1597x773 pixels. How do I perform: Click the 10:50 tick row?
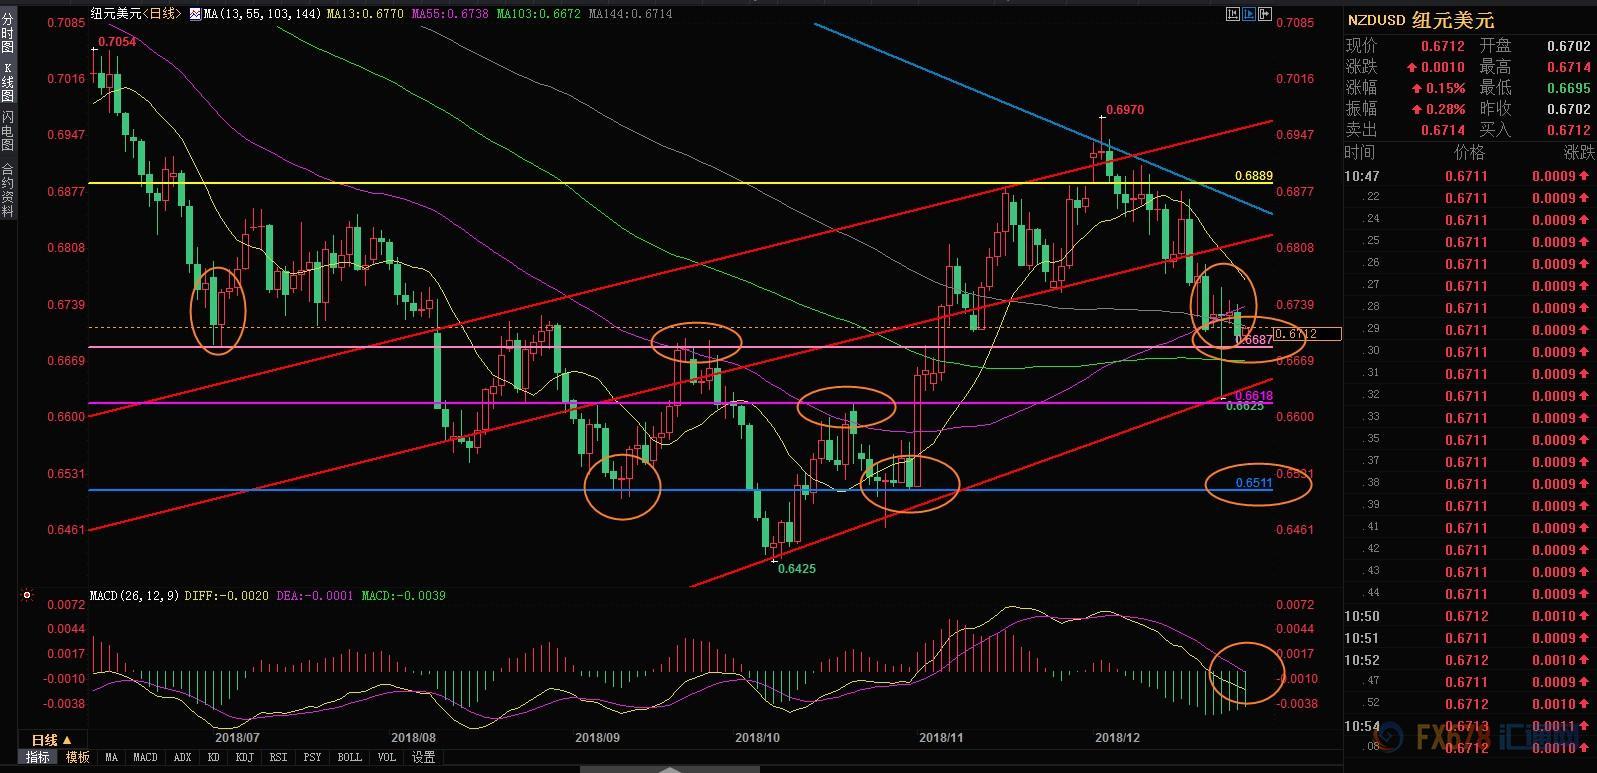(x=1469, y=616)
